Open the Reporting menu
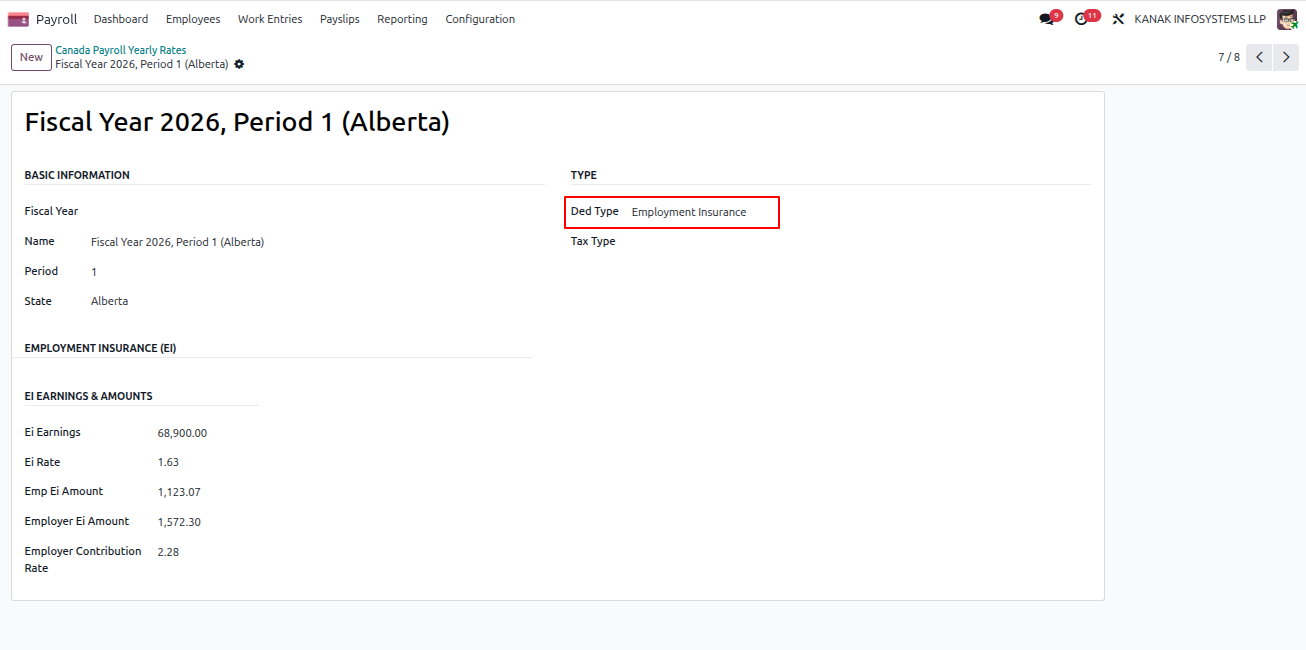Screen dimensions: 1306x650 (x=402, y=19)
